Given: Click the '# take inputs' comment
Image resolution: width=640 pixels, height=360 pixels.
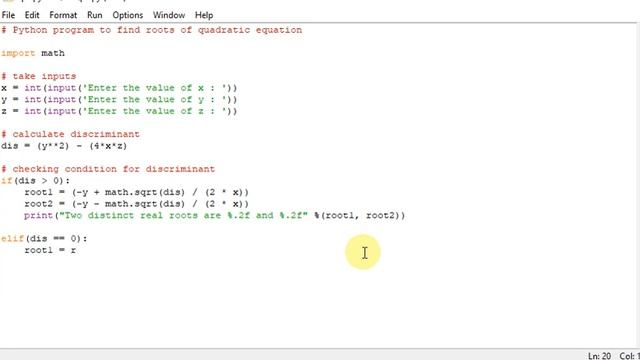Looking at the screenshot, I should coord(38,76).
